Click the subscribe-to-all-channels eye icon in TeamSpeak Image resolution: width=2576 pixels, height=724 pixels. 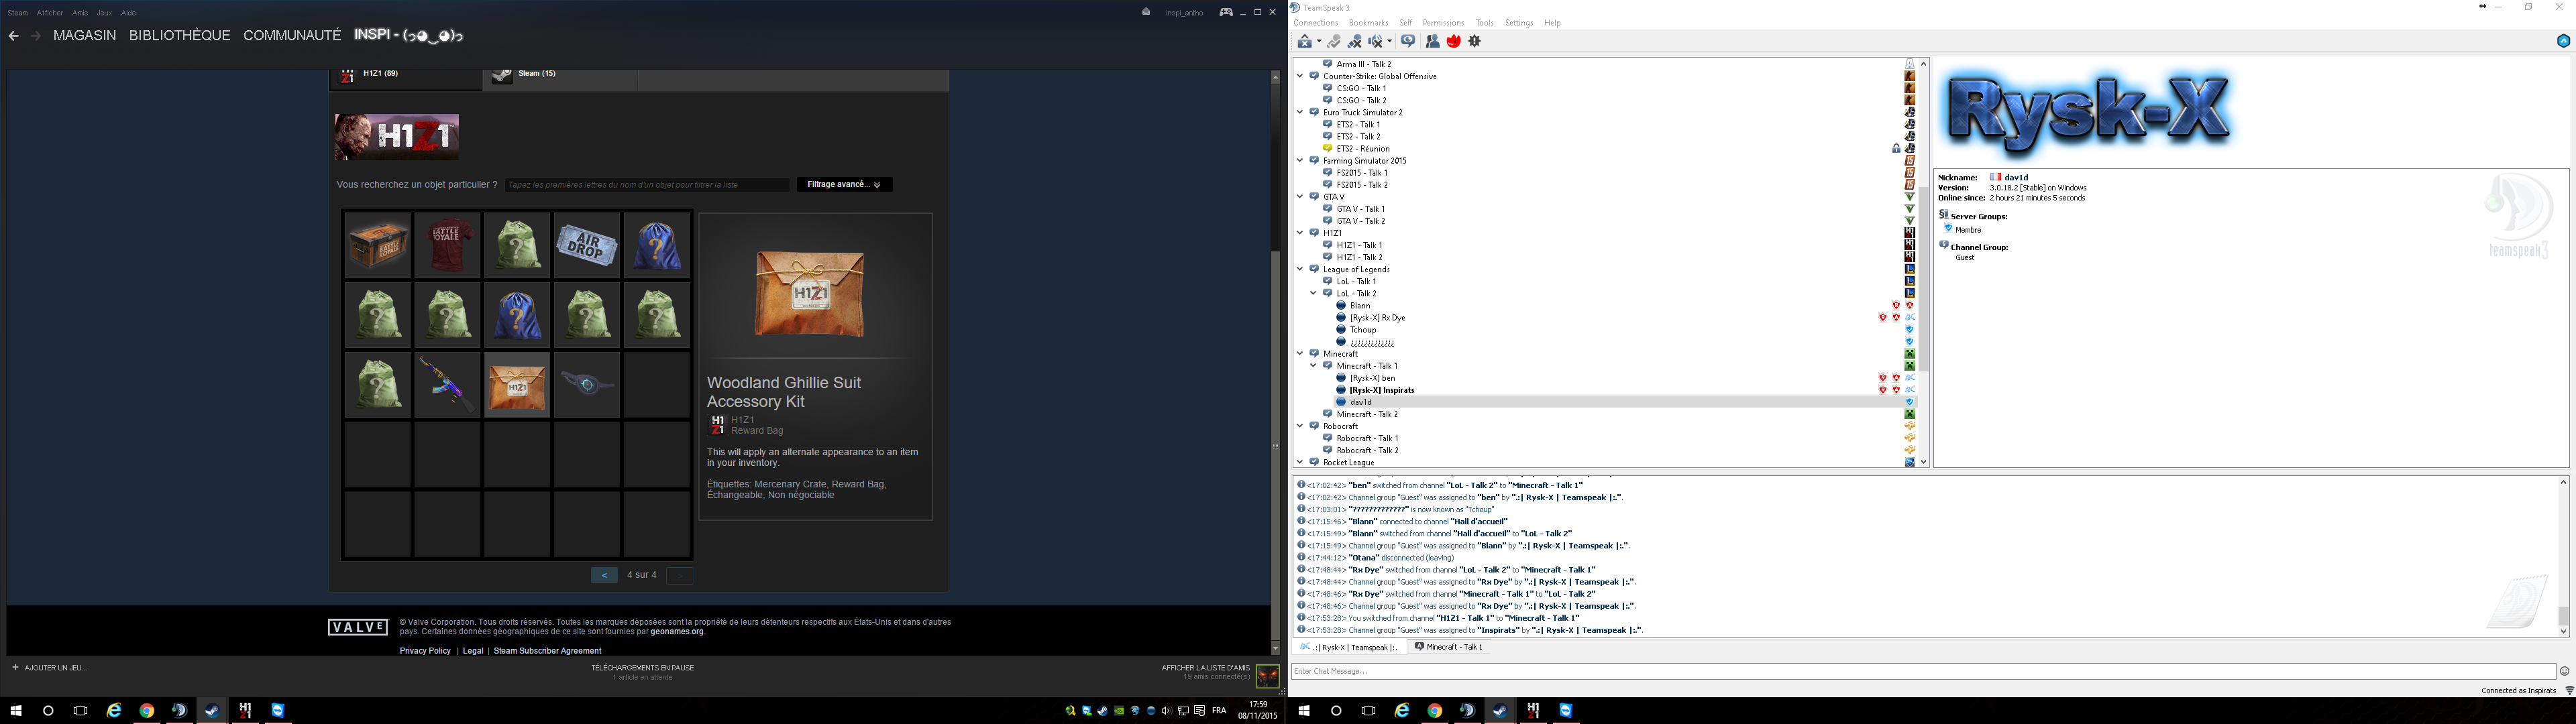(x=1408, y=41)
